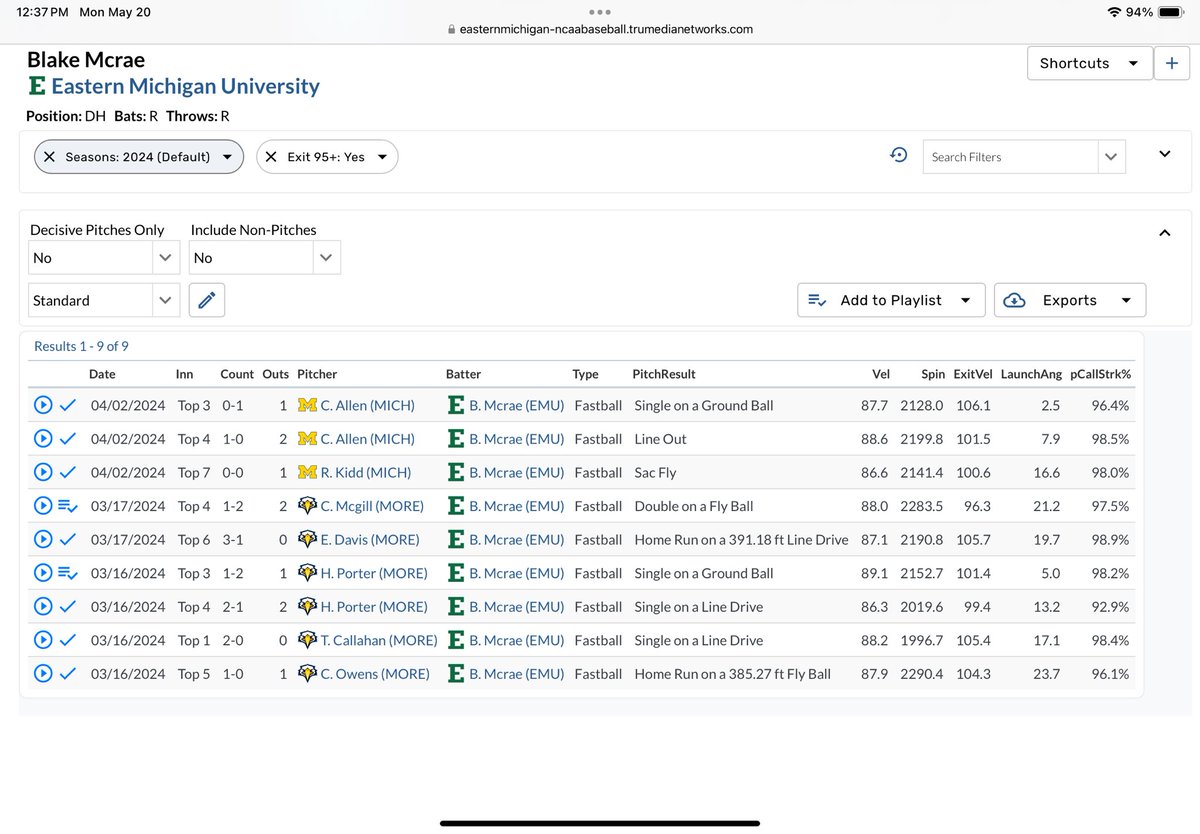Open pitcher T. Callahan (MORE) link
The image size is (1200, 834).
[x=379, y=640]
